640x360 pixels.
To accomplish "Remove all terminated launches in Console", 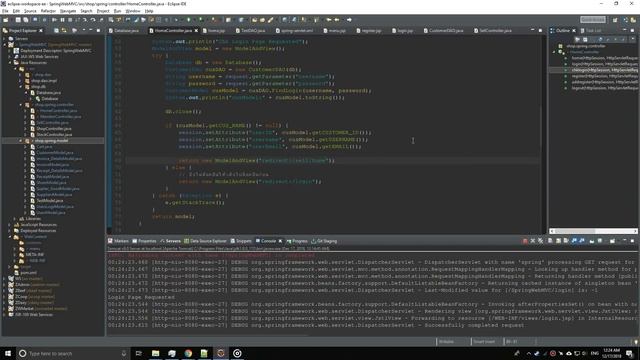I will [x=540, y=241].
